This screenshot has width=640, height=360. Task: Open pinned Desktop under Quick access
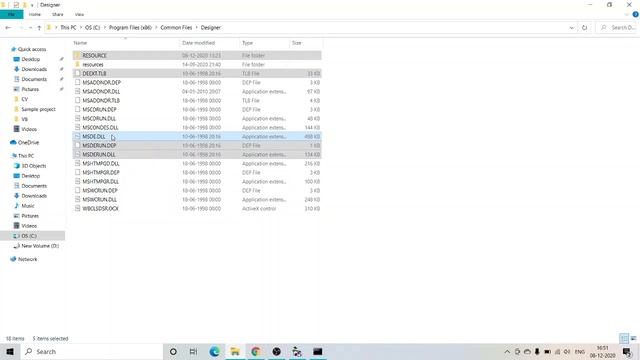(x=31, y=59)
